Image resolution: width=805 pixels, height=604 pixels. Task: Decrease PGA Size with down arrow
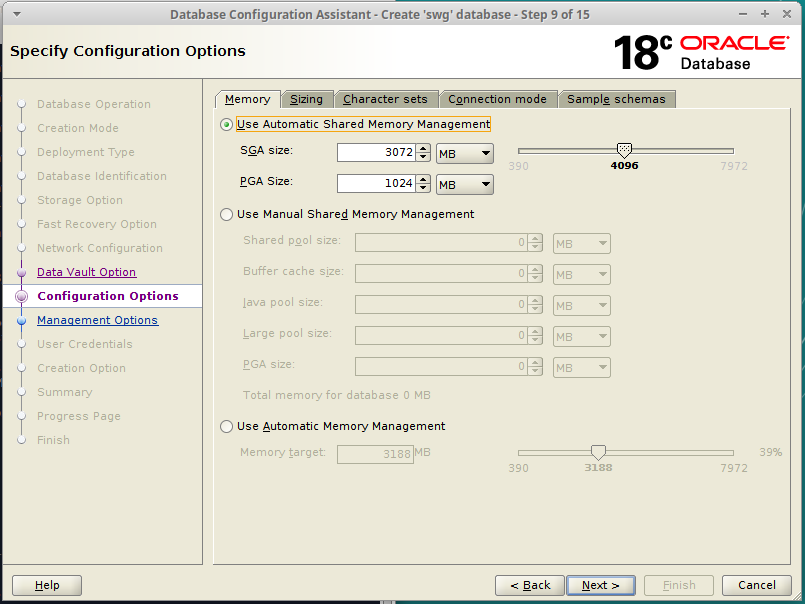[423, 187]
